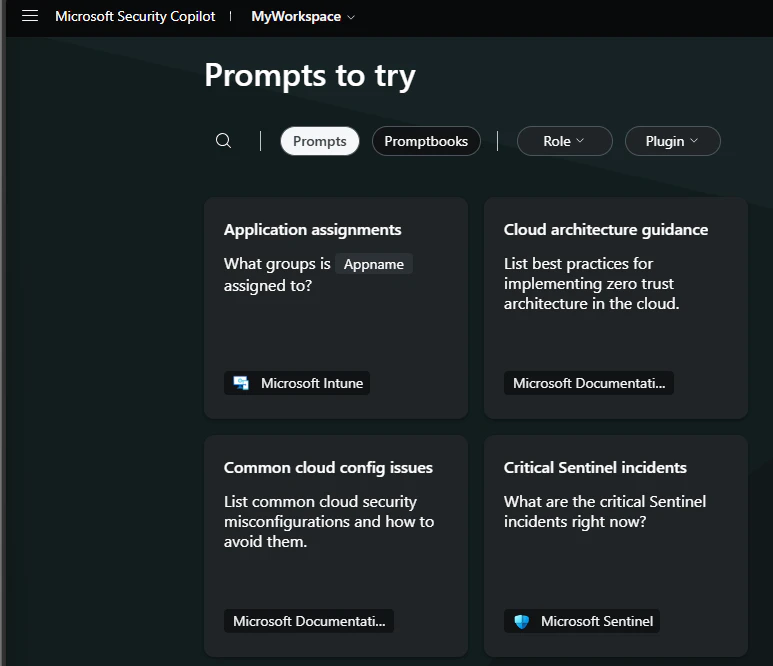Click the Microsoft Security Copilot title
The width and height of the screenshot is (773, 666).
pyautogui.click(x=135, y=16)
